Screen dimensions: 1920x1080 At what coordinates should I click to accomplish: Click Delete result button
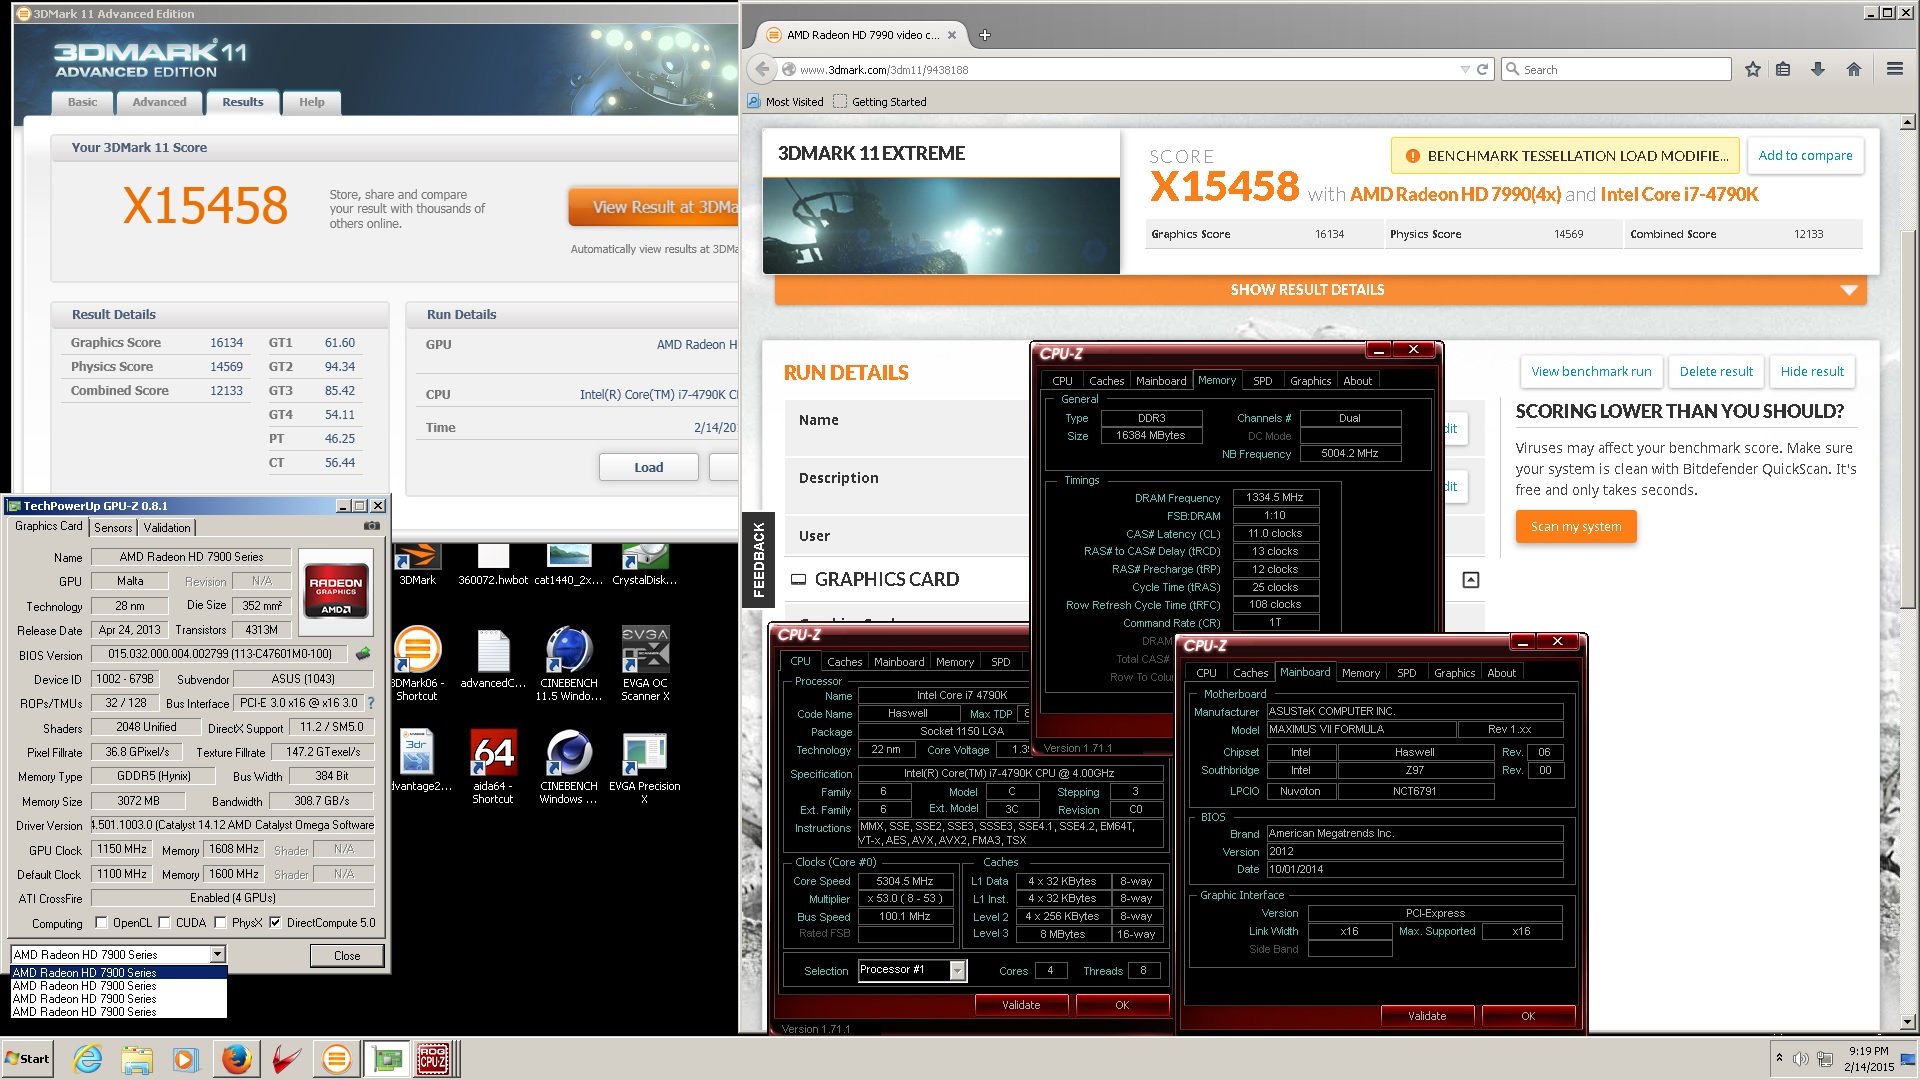coord(1716,372)
